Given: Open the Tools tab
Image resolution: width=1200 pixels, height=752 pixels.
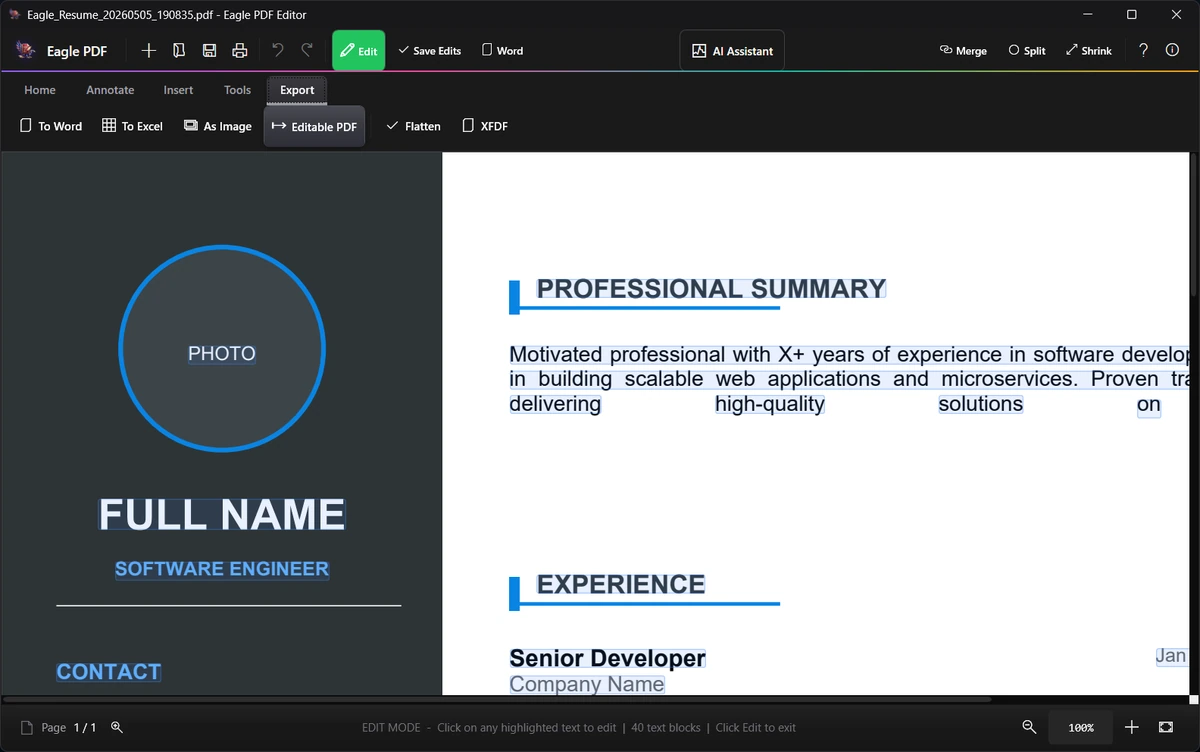Looking at the screenshot, I should [237, 90].
